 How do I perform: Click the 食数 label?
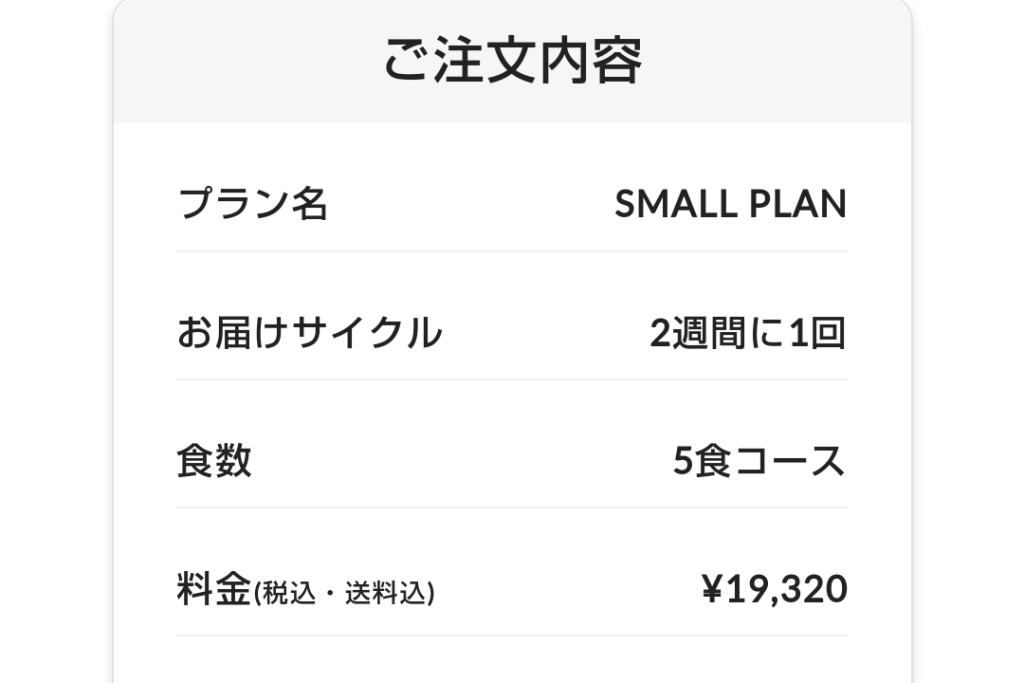tap(214, 462)
